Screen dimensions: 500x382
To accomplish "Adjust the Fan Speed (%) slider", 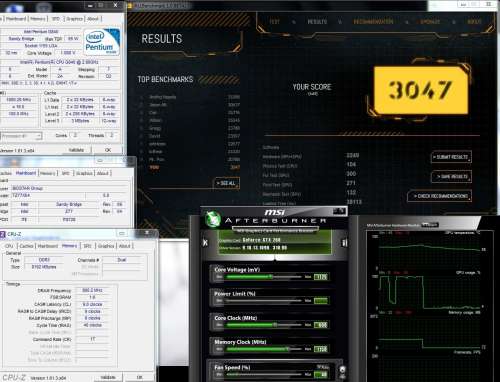I will 263,374.
